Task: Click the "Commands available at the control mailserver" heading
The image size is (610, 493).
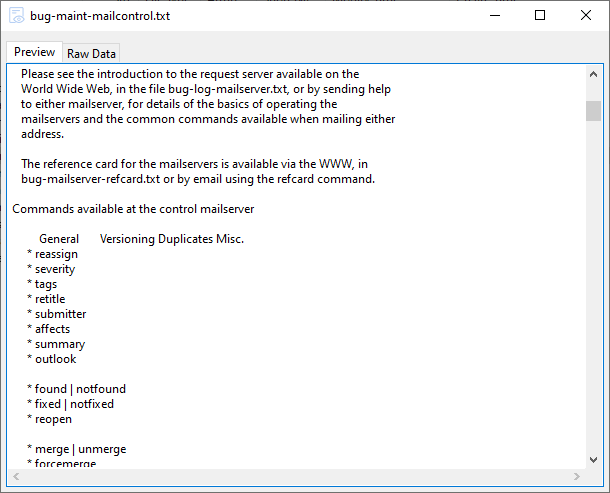Action: [133, 209]
